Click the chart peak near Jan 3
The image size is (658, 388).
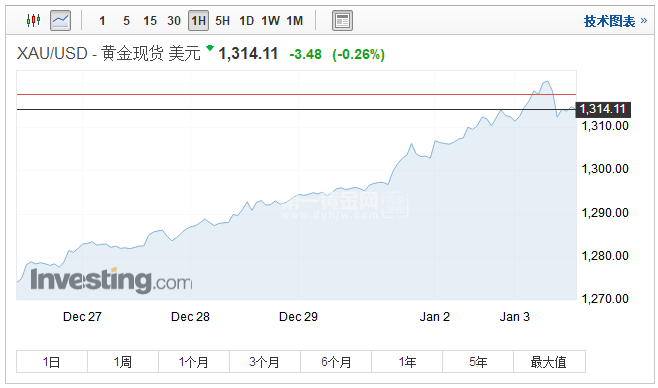[x=546, y=81]
